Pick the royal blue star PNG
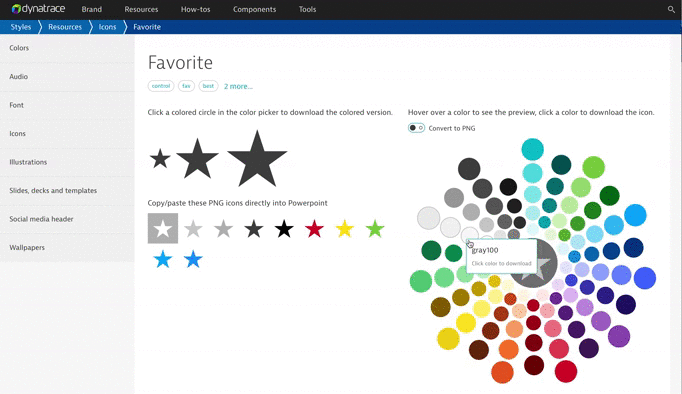Viewport: 682px width, 394px height. pyautogui.click(x=193, y=259)
